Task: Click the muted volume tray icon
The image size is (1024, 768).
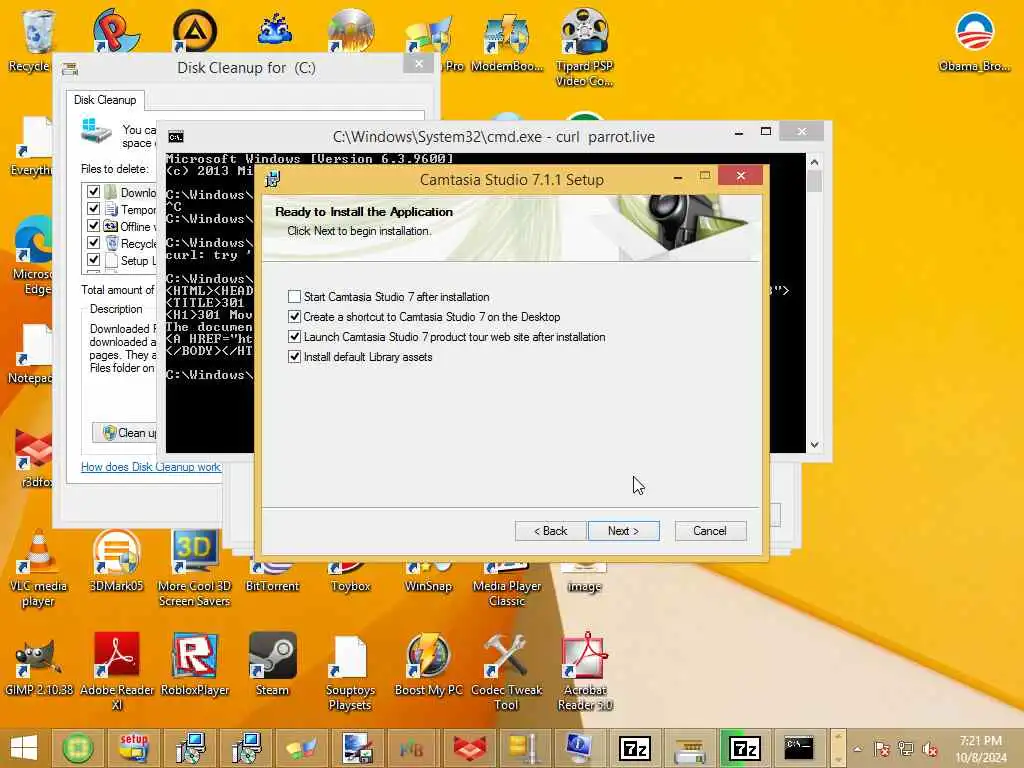Action: 930,749
